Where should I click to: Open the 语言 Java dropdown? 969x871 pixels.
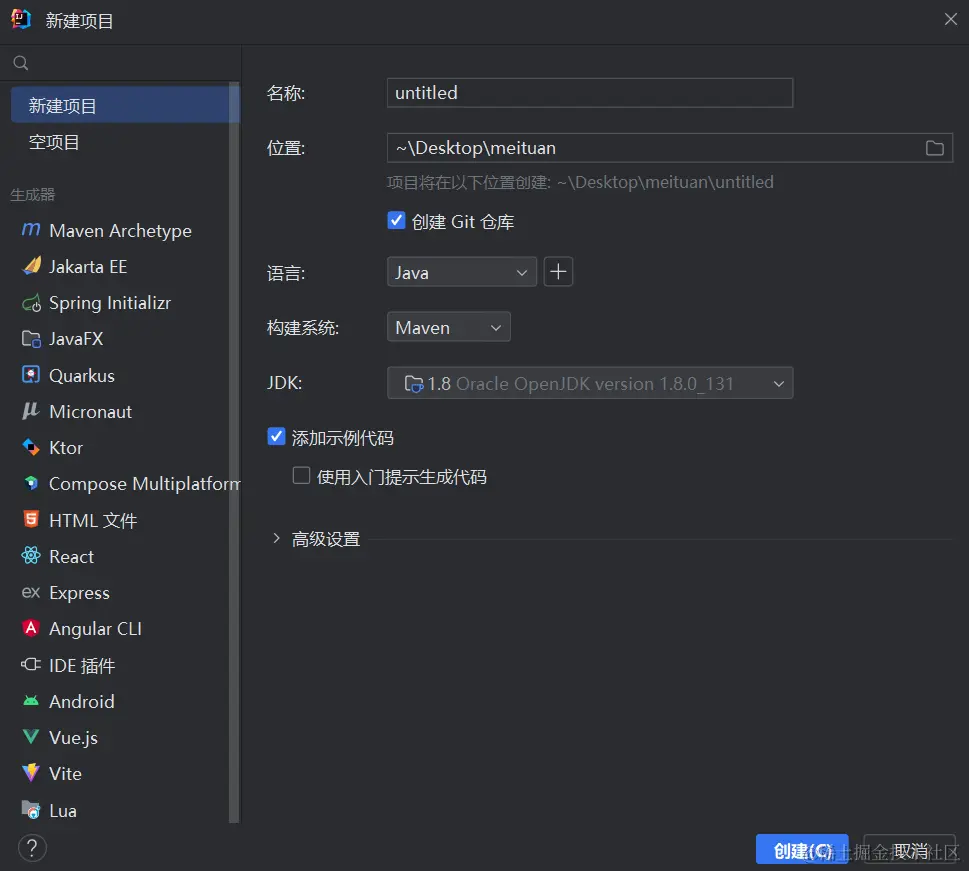tap(462, 272)
